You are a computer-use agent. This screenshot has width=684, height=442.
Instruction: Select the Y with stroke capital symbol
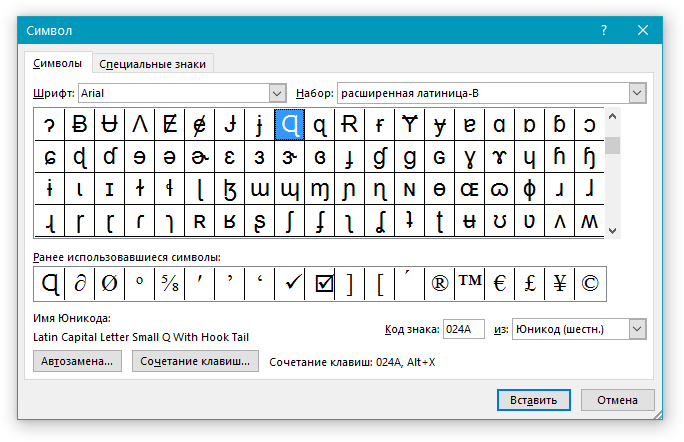point(410,125)
